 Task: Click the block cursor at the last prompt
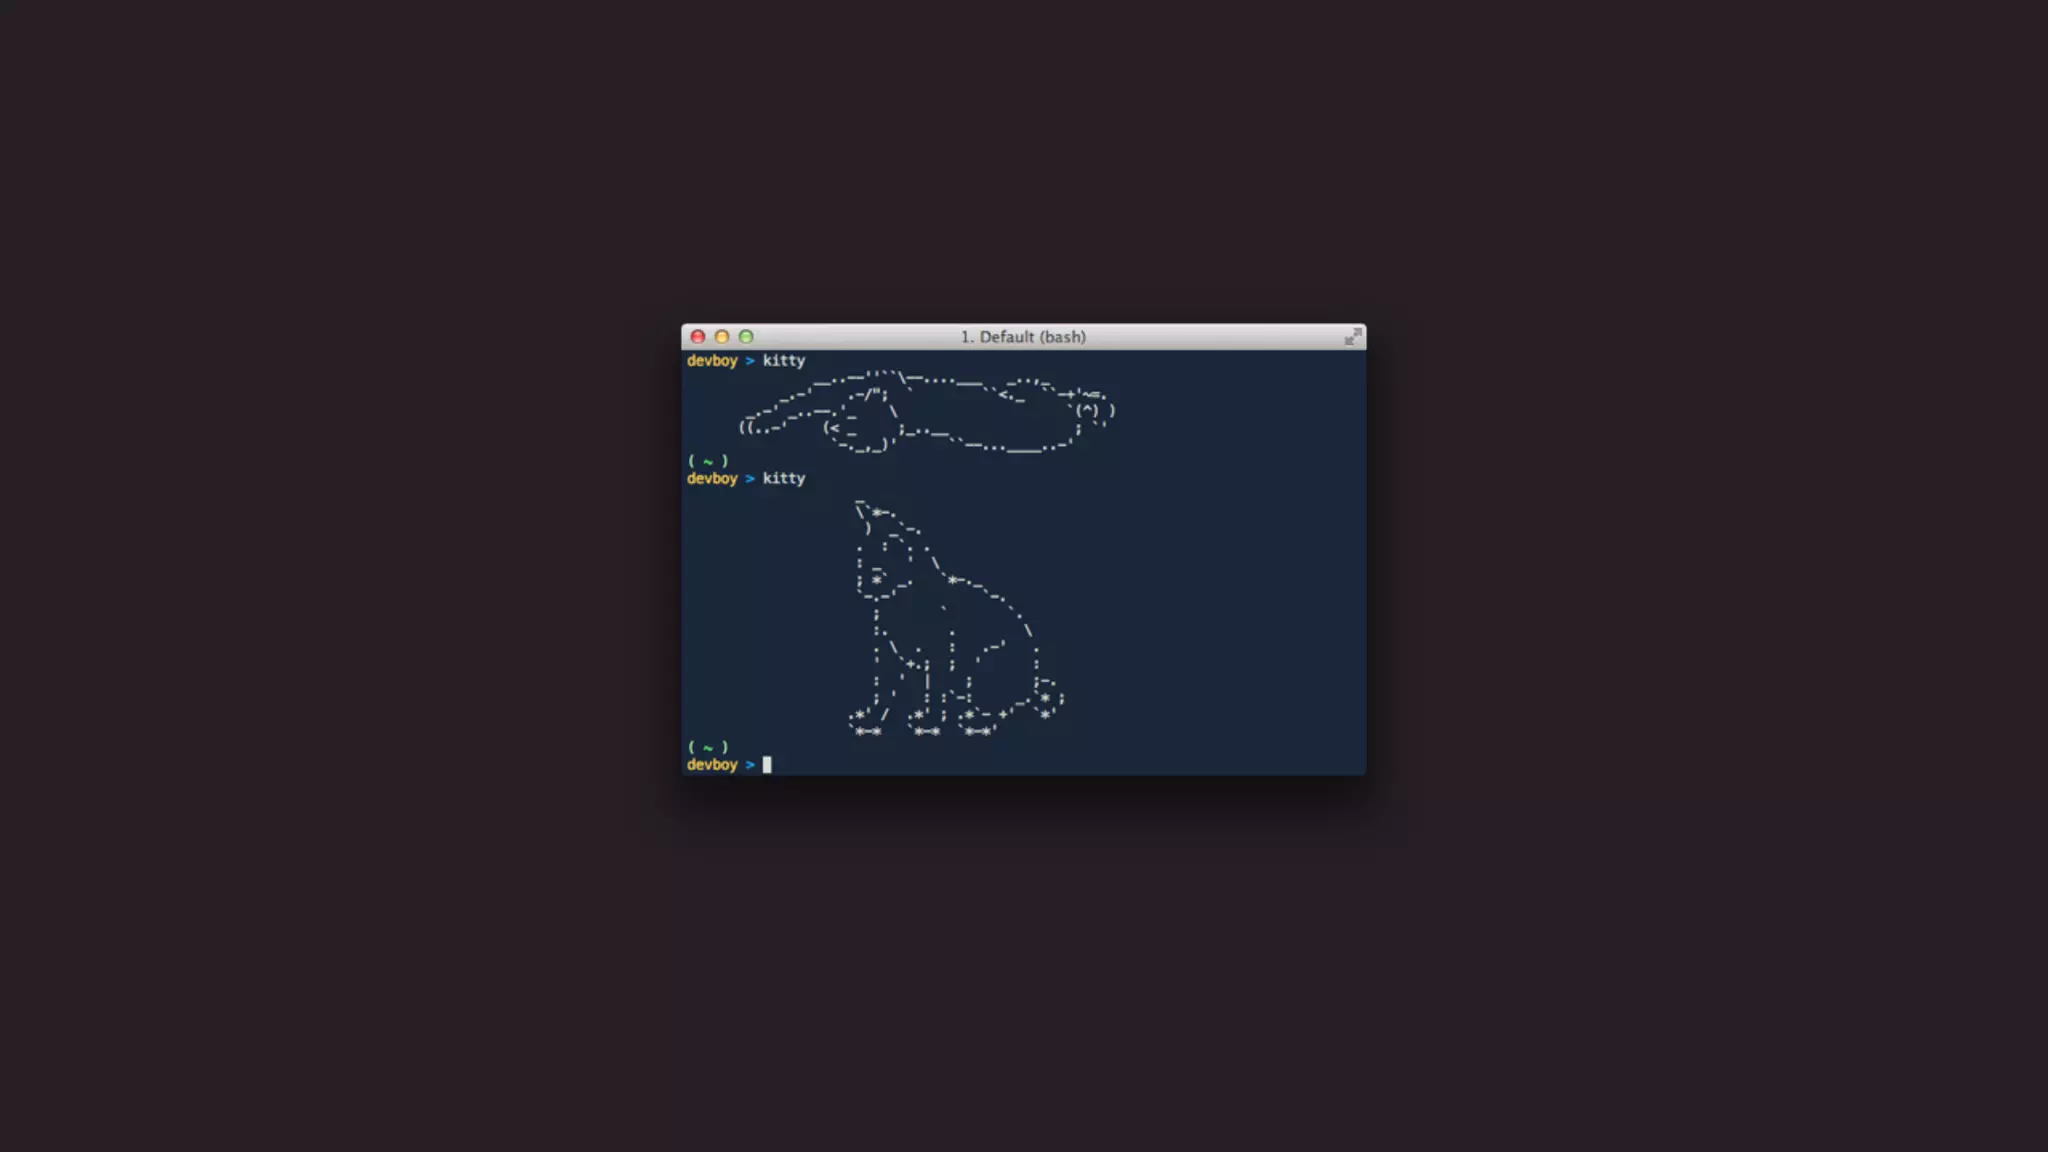point(767,765)
